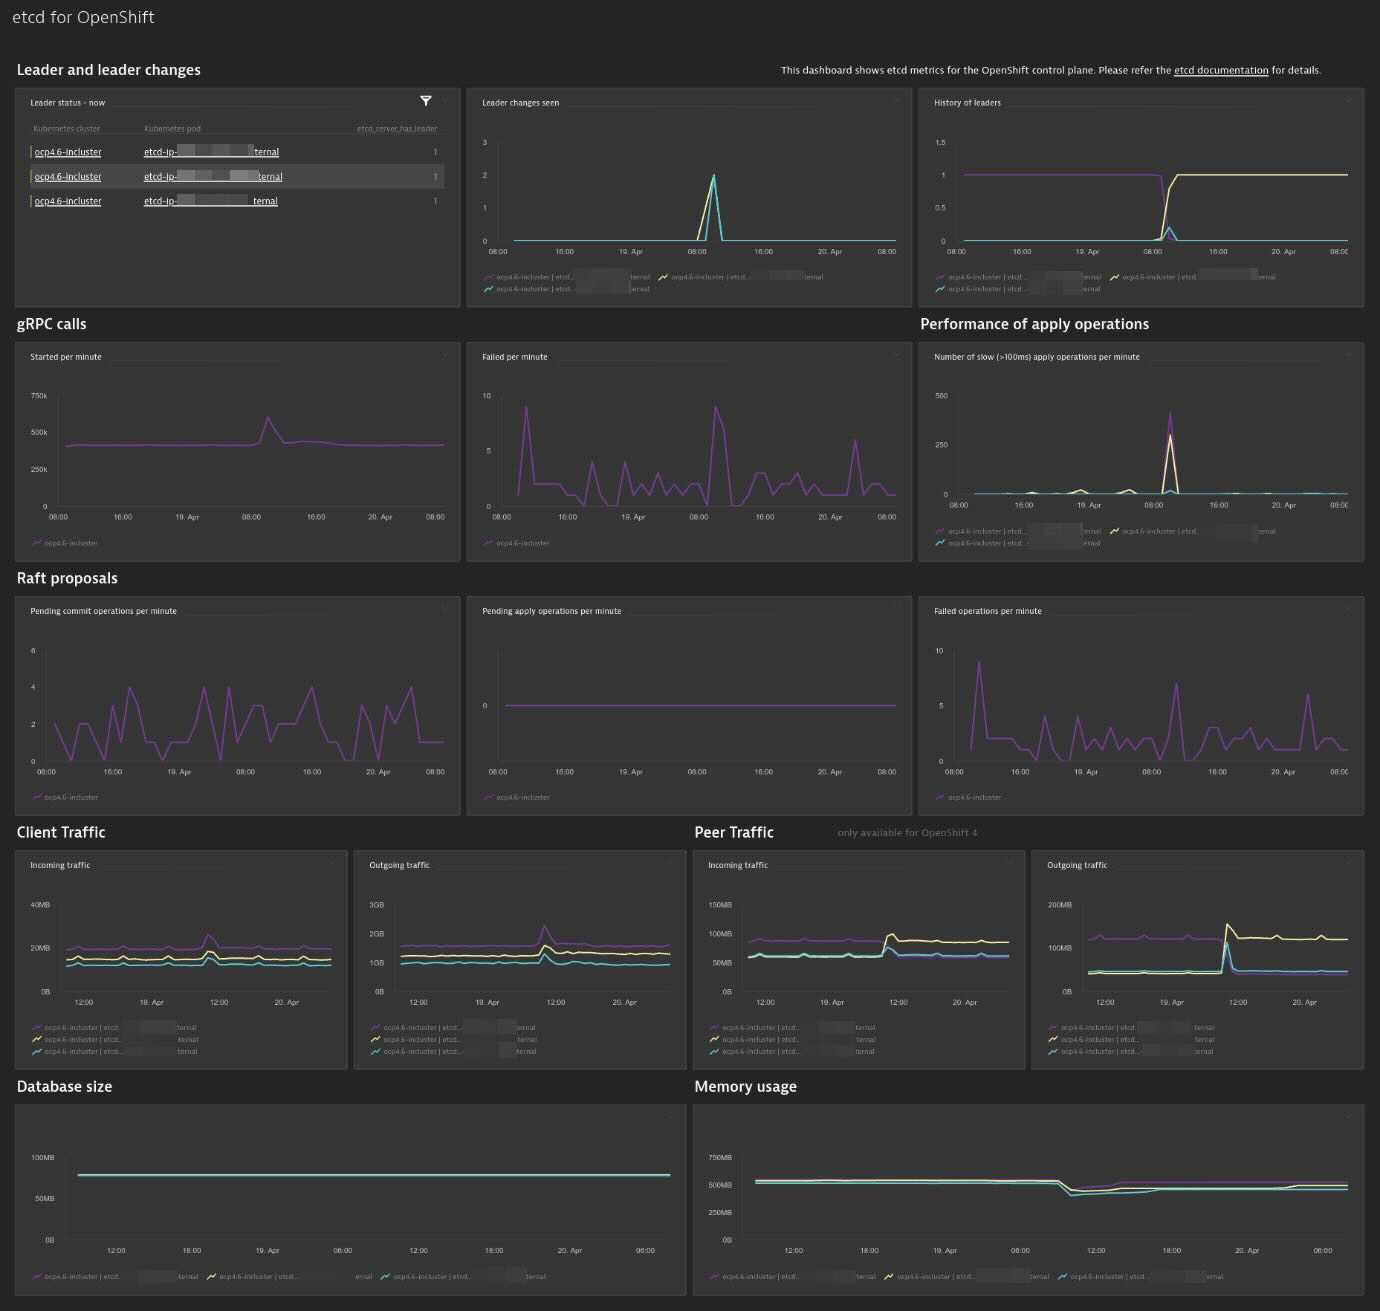Screen dimensions: 1380x1311
Task: Select the slow apply operations tile title
Action: coord(1037,357)
